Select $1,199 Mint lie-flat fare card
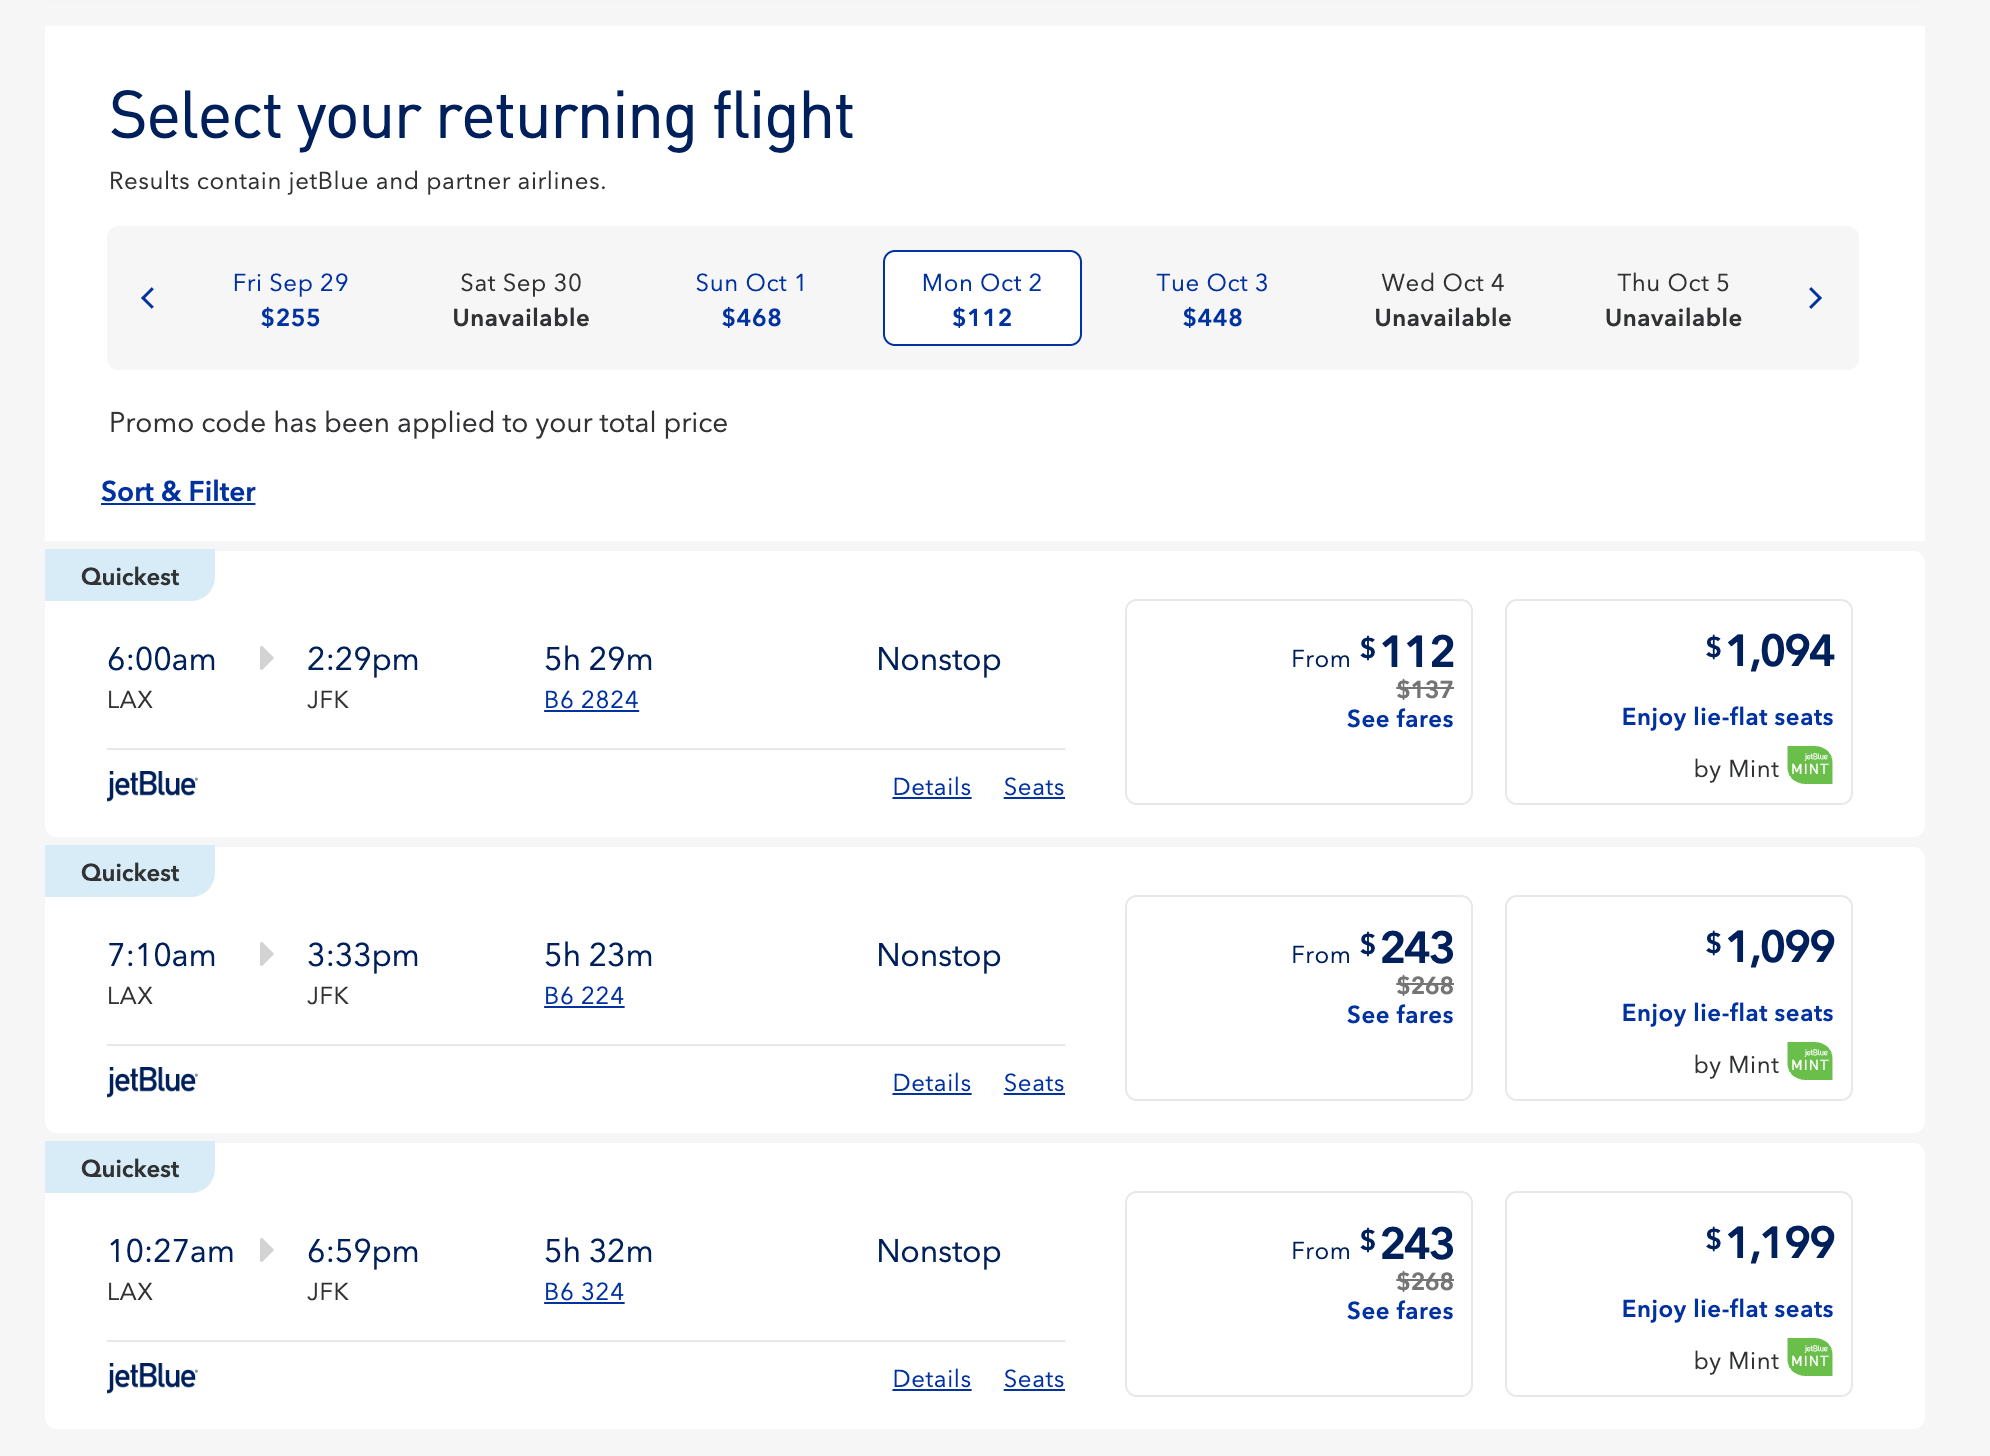The height and width of the screenshot is (1456, 1990). pyautogui.click(x=1678, y=1293)
